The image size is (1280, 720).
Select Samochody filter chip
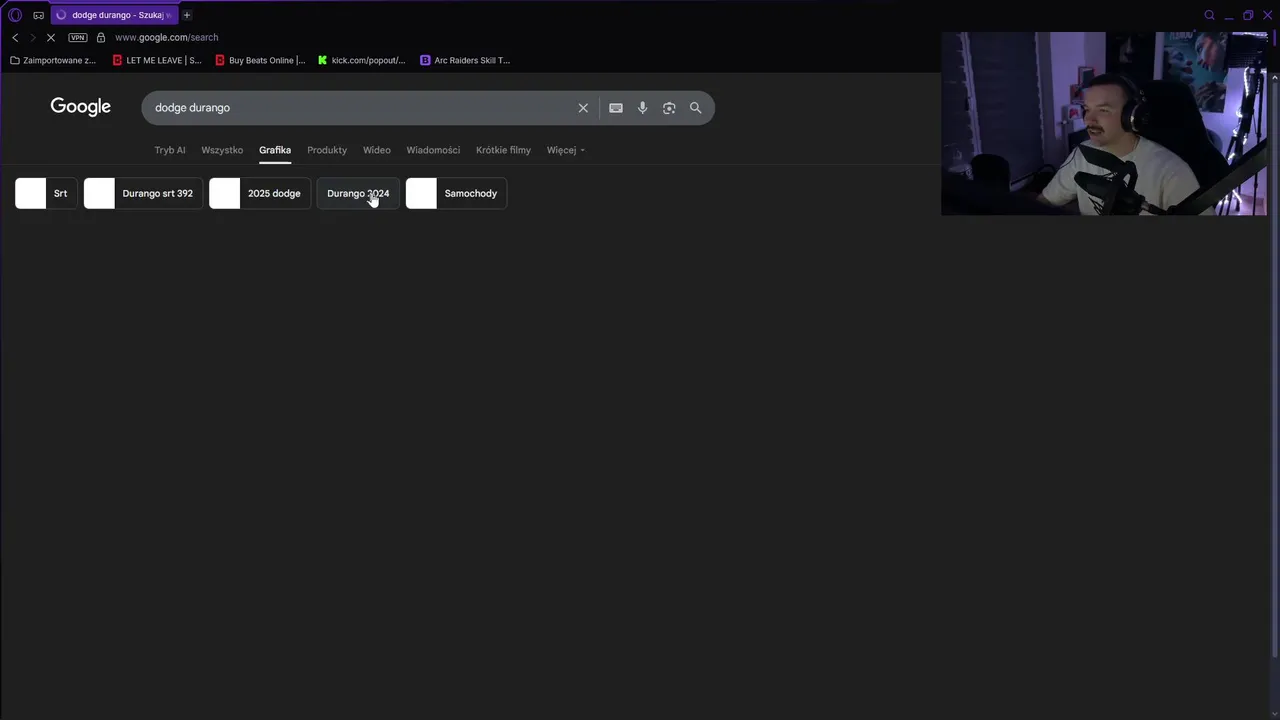coord(456,193)
